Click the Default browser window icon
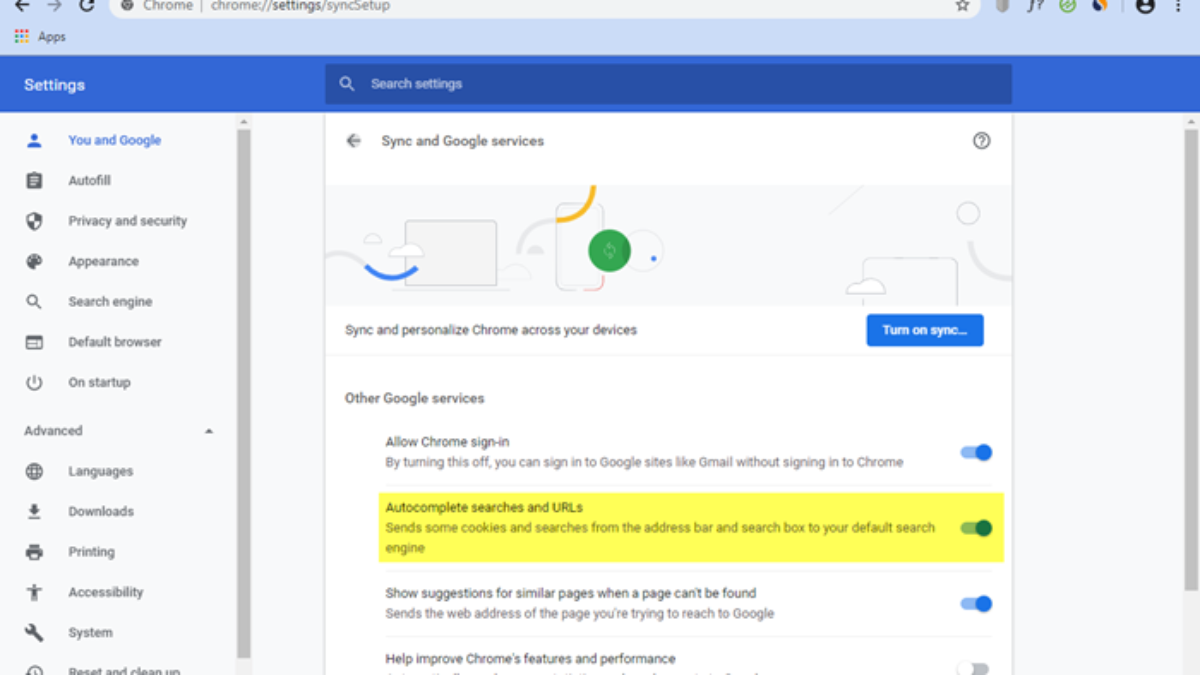 pyautogui.click(x=34, y=342)
